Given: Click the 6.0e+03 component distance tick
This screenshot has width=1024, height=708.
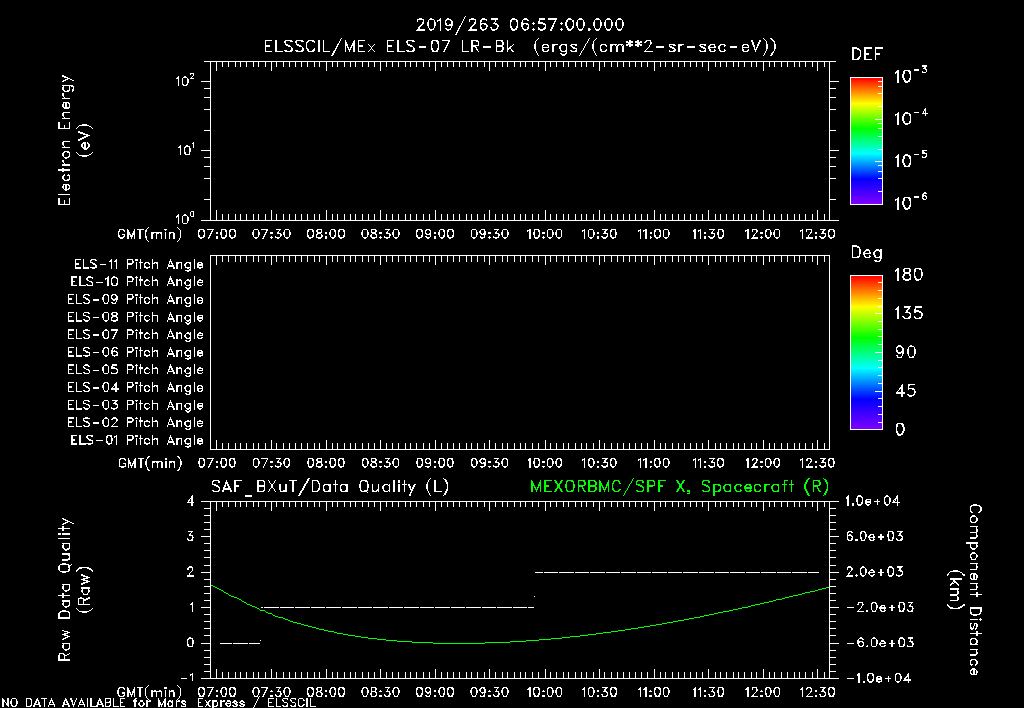Looking at the screenshot, I should (875, 536).
